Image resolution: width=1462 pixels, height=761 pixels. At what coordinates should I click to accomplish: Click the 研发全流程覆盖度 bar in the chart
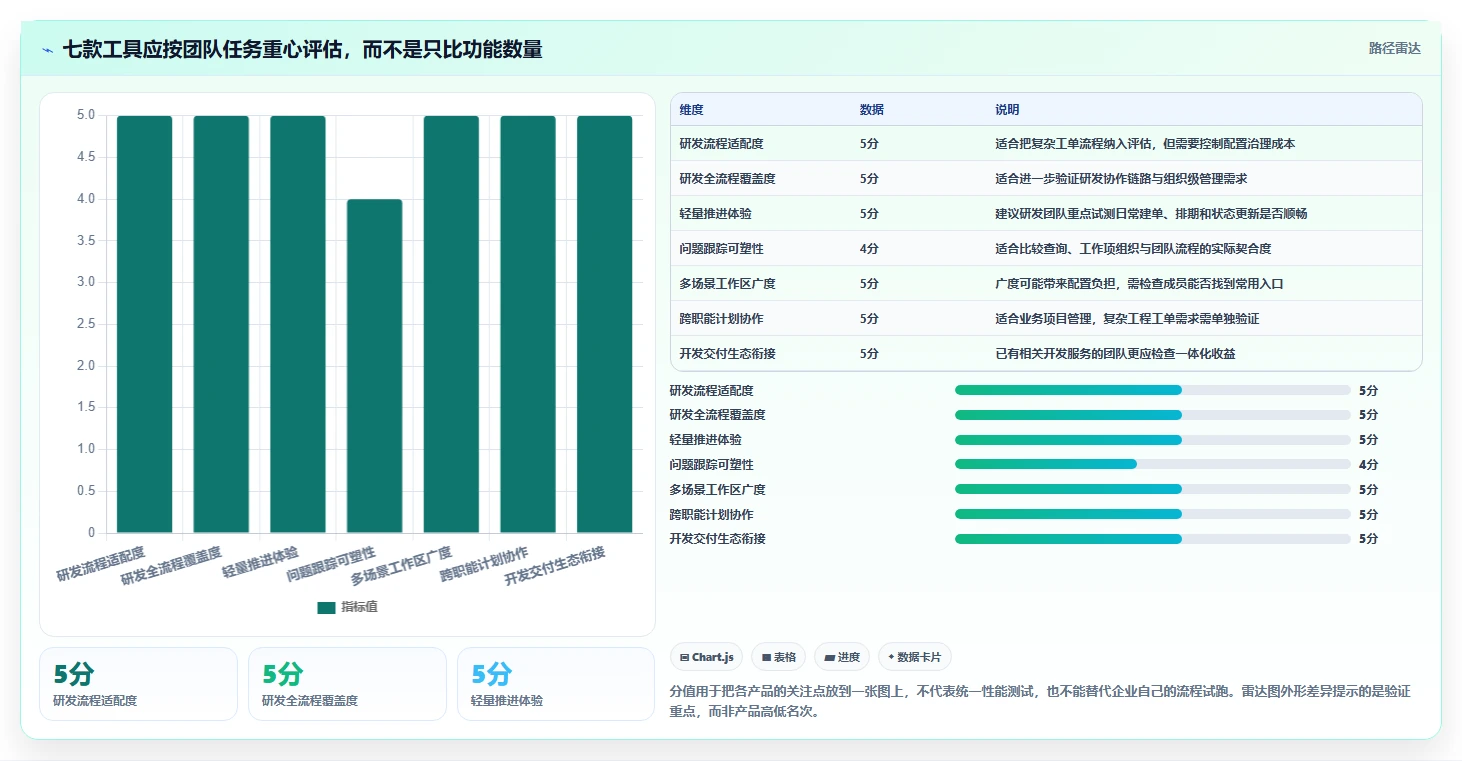[x=221, y=324]
